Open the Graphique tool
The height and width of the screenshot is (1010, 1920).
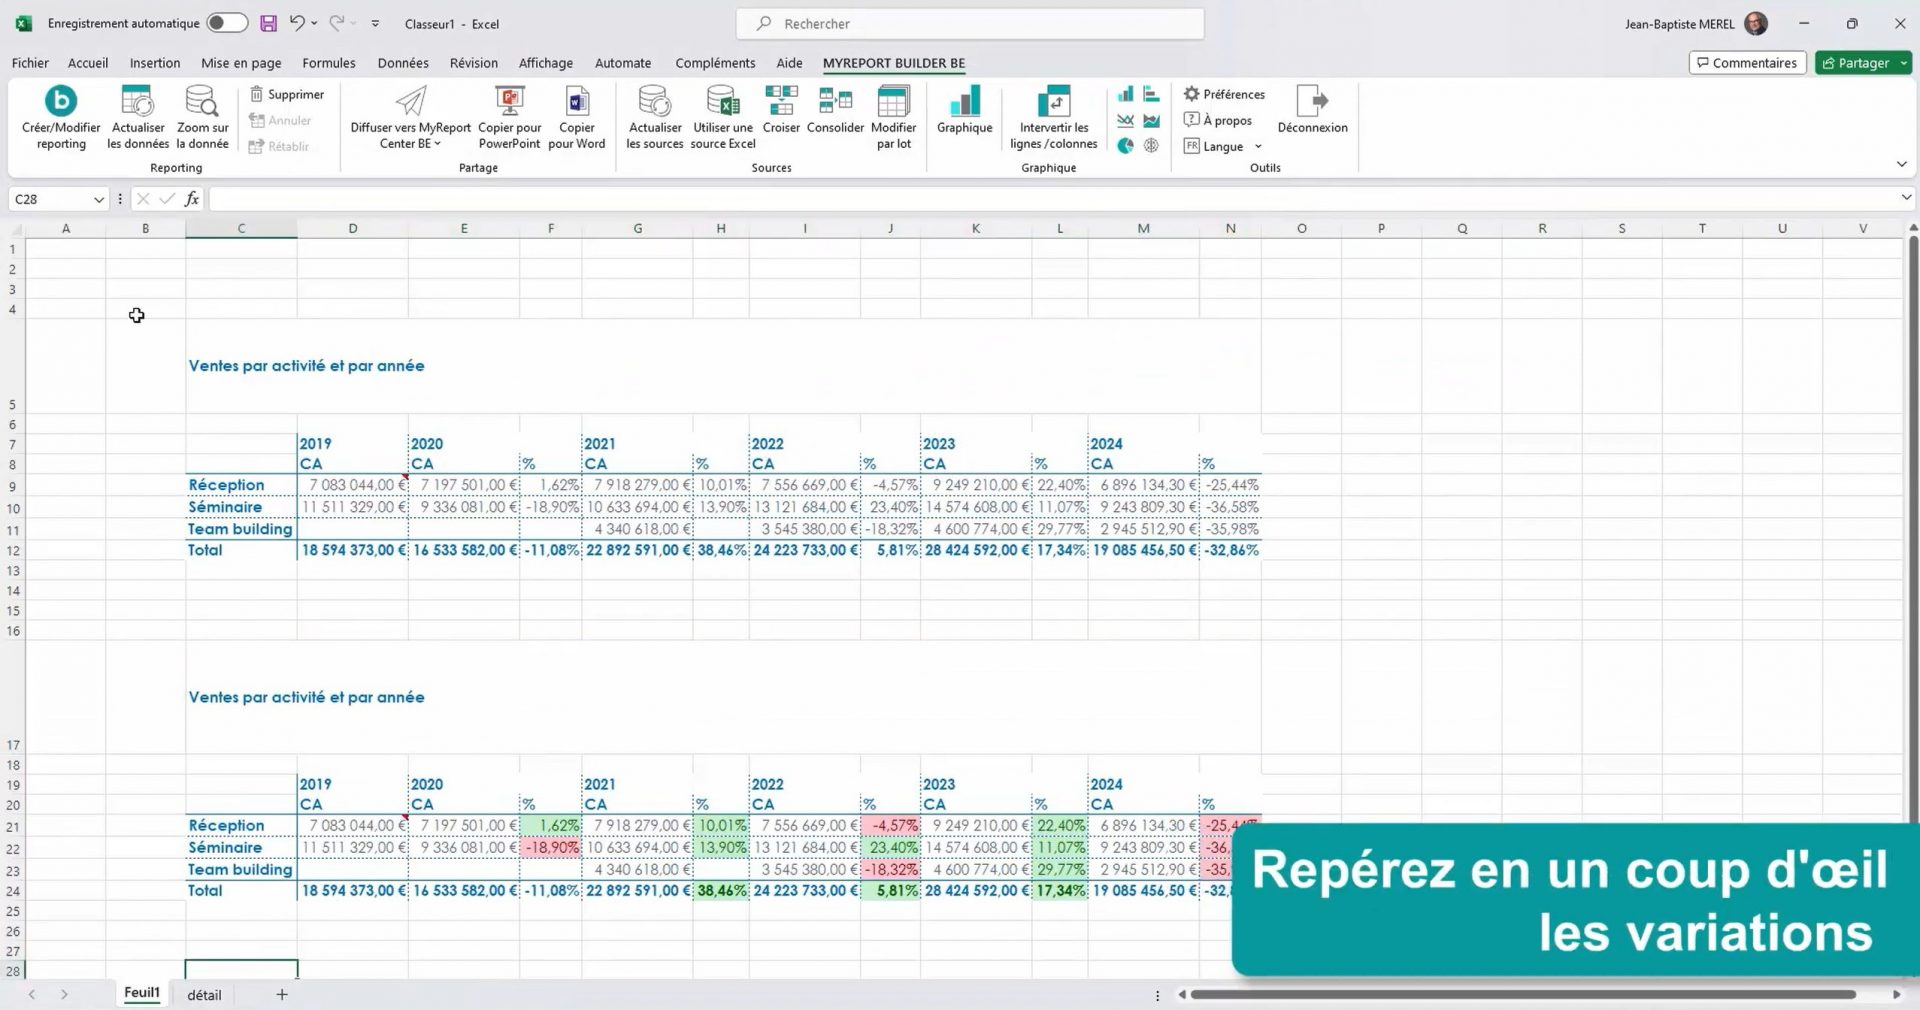(964, 103)
